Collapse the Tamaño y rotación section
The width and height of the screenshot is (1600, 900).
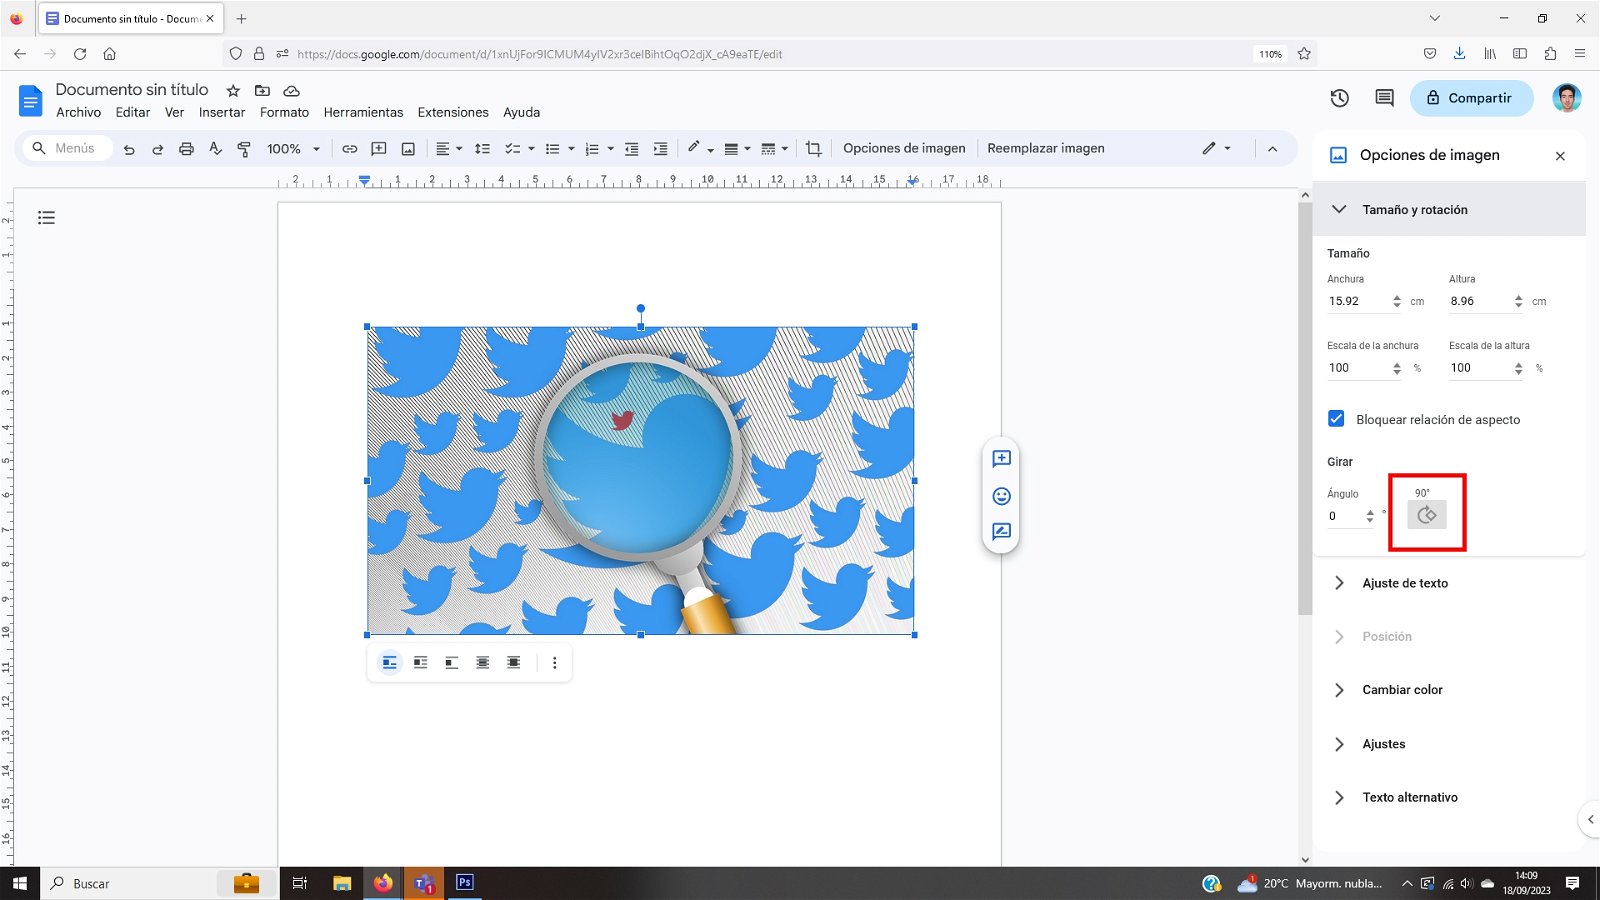click(1449, 210)
